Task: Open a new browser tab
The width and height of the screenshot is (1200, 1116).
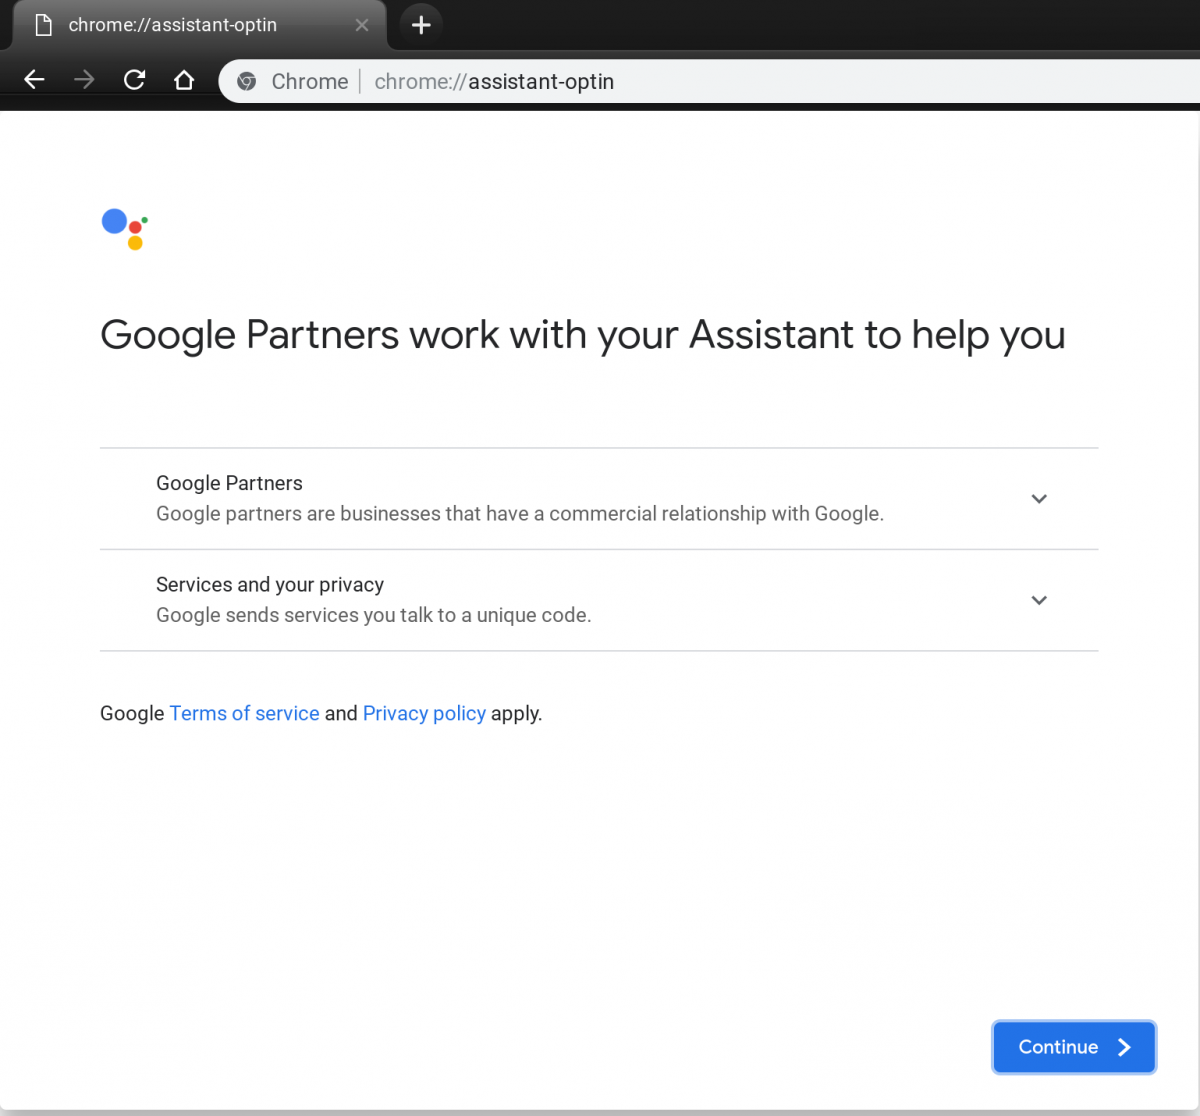Action: [x=420, y=25]
